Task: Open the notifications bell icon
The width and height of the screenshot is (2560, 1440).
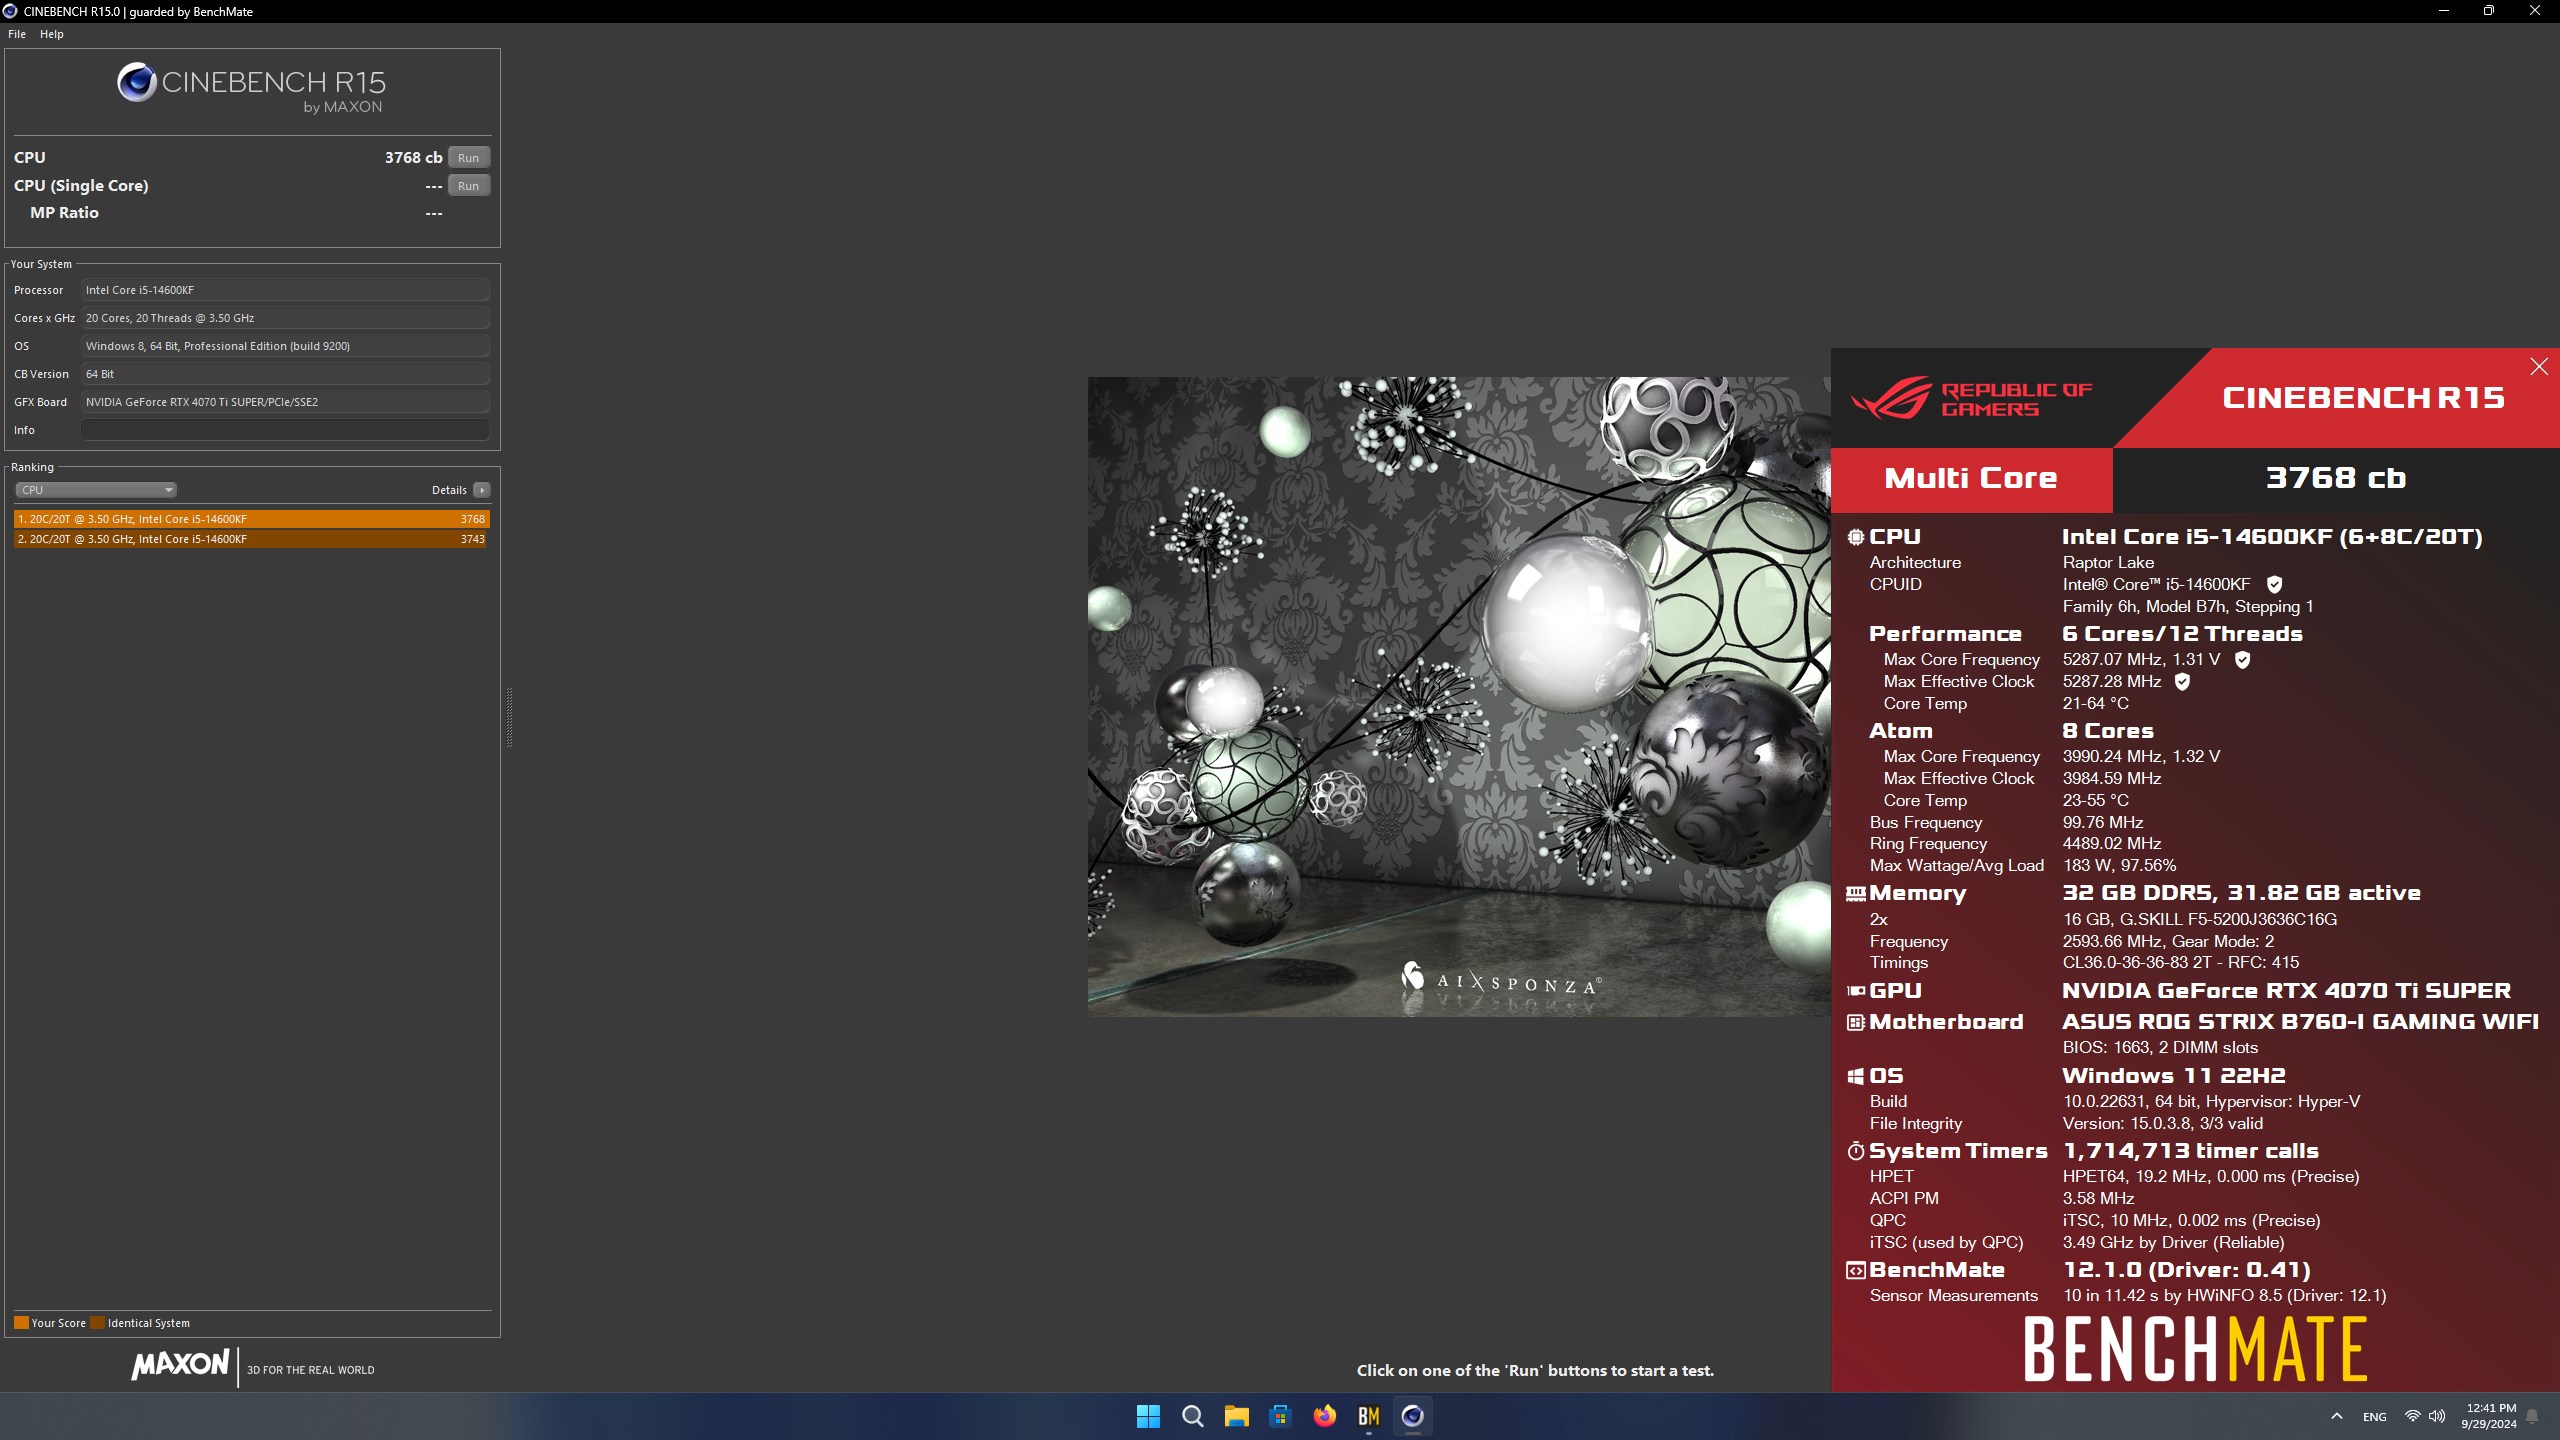Action: coord(2532,1416)
